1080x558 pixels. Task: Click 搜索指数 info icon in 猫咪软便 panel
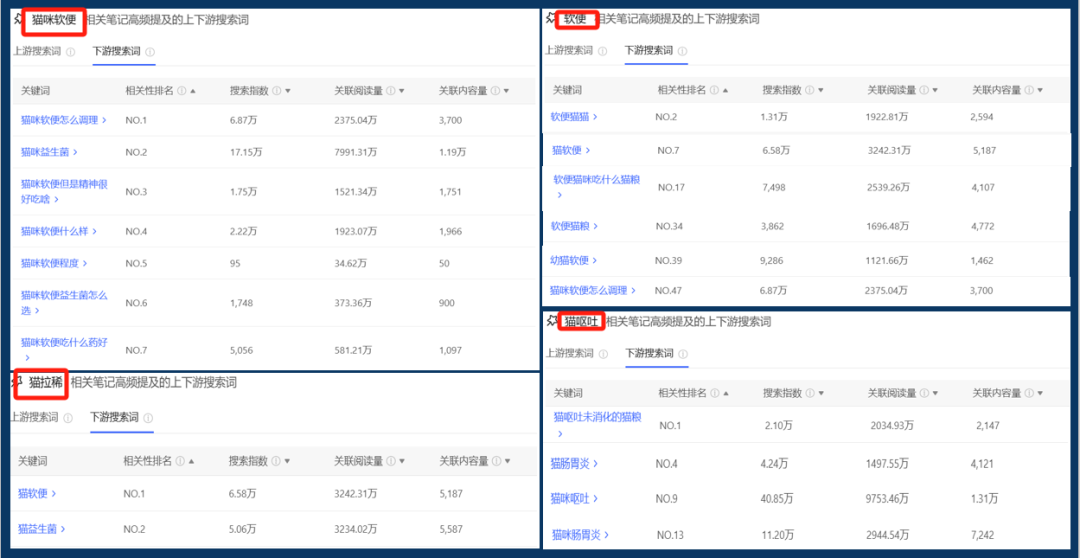click(x=276, y=91)
